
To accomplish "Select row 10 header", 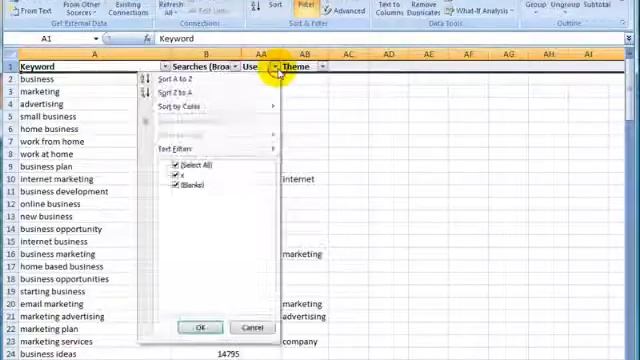I will [x=11, y=179].
